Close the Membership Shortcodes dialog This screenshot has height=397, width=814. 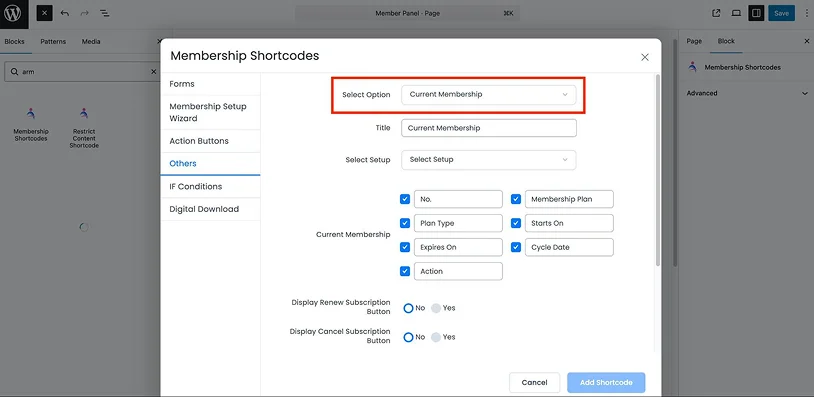pyautogui.click(x=645, y=57)
